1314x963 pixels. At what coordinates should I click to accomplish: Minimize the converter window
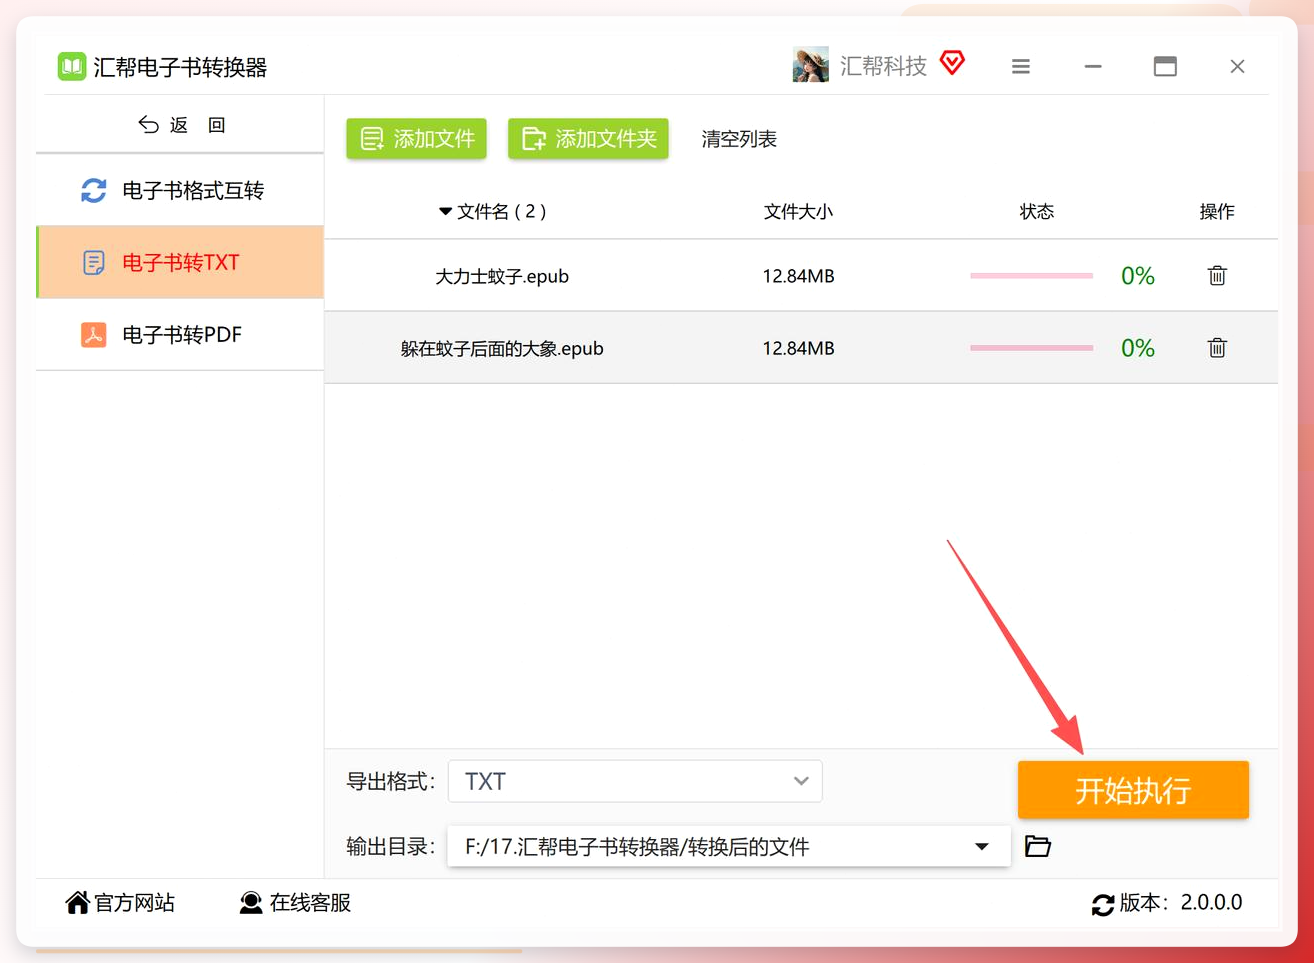click(1093, 66)
